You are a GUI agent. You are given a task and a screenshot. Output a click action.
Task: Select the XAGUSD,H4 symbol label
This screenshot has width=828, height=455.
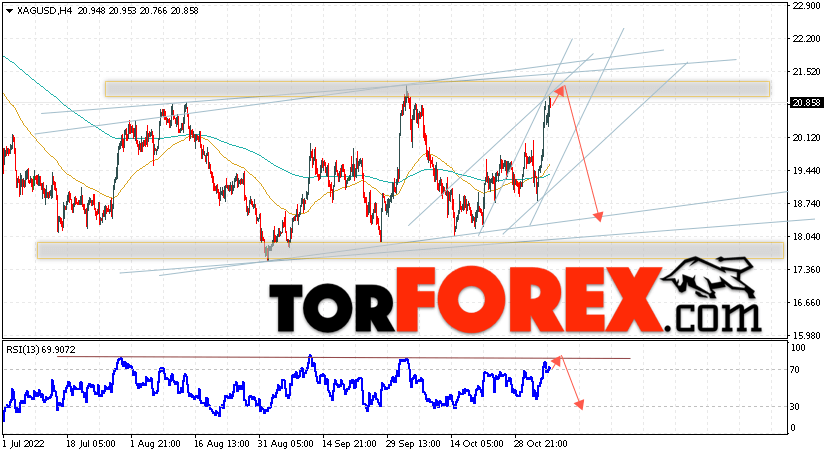[x=44, y=11]
